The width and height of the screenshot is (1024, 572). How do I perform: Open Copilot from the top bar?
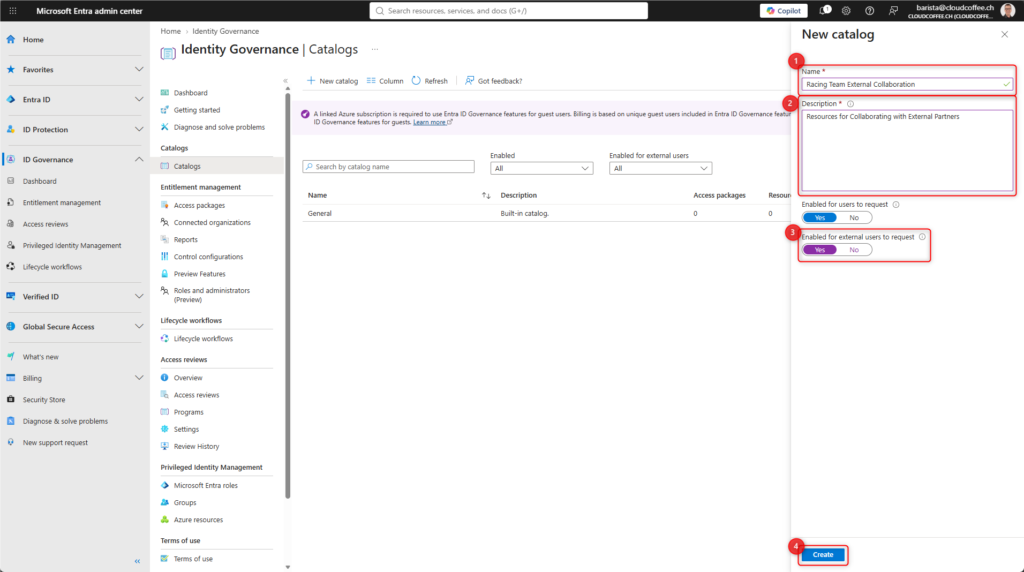point(784,10)
